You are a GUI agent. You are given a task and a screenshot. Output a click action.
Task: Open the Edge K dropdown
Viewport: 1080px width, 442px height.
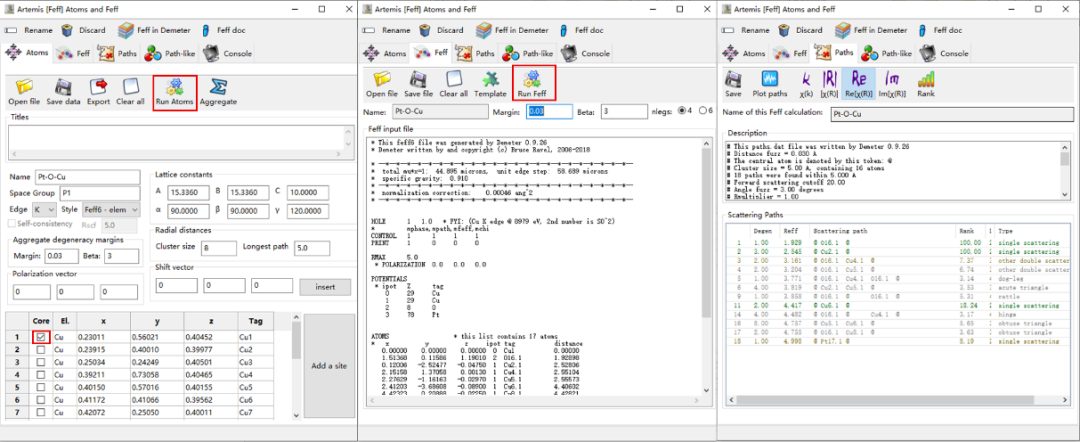click(44, 209)
